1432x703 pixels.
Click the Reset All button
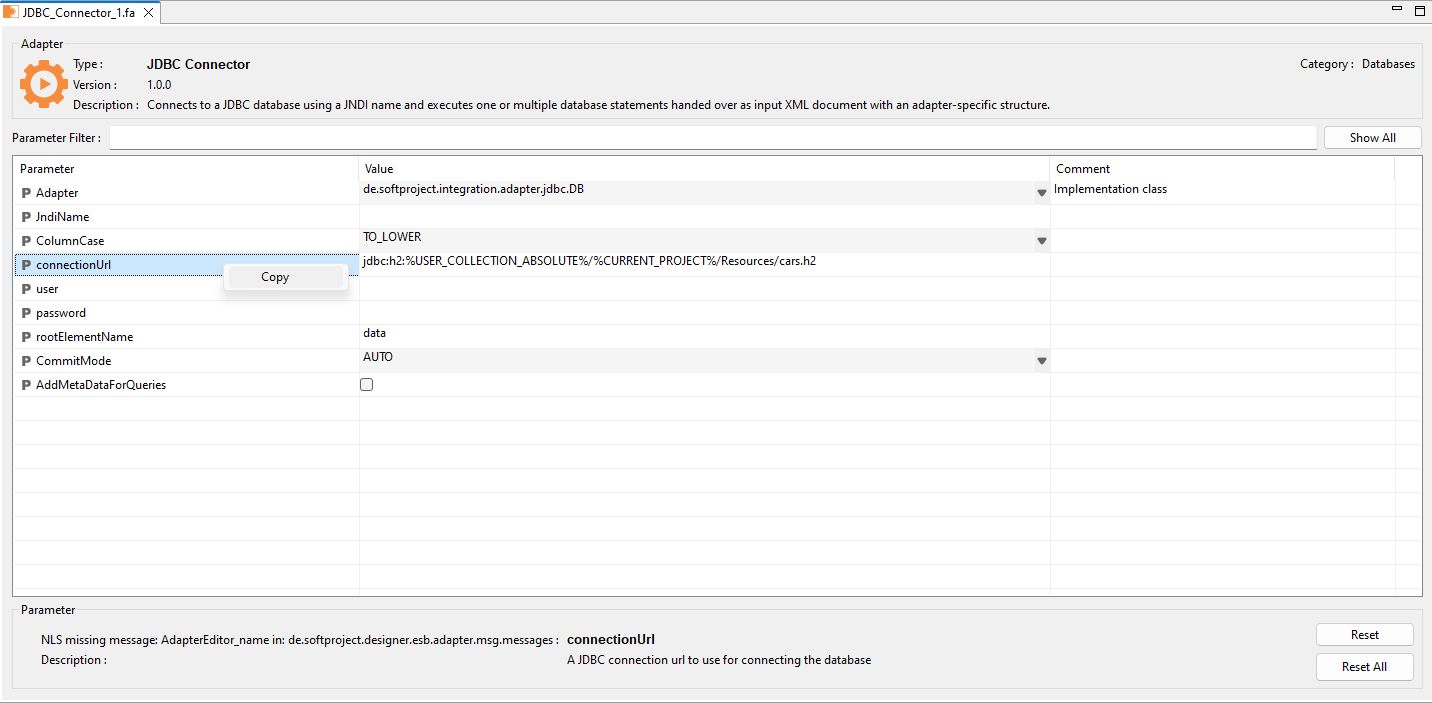click(1364, 667)
